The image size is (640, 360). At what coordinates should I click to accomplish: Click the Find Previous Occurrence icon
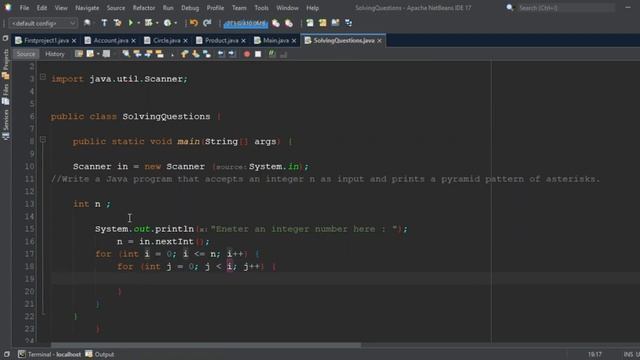(x=137, y=54)
